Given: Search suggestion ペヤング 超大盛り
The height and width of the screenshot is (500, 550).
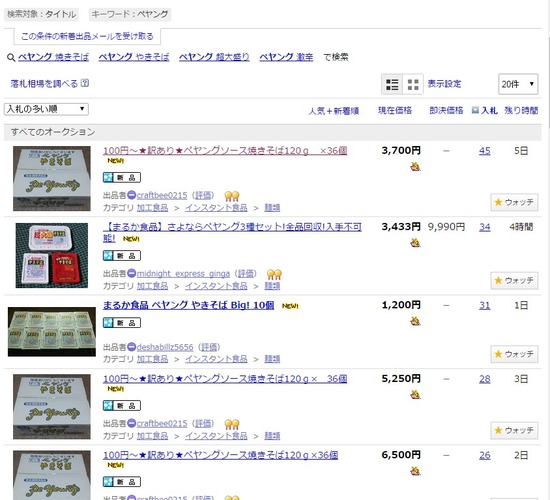Looking at the screenshot, I should click(214, 57).
